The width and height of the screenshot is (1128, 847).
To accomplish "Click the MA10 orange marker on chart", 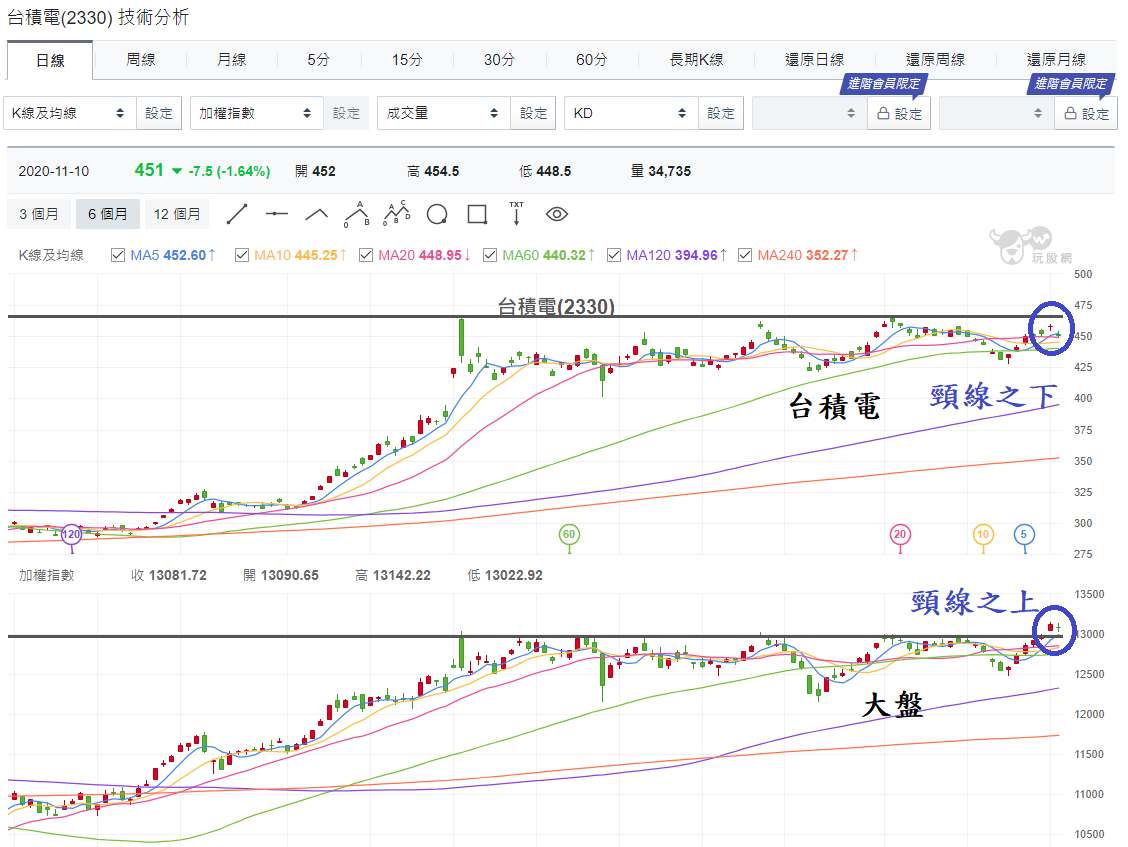I will pyautogui.click(x=983, y=535).
